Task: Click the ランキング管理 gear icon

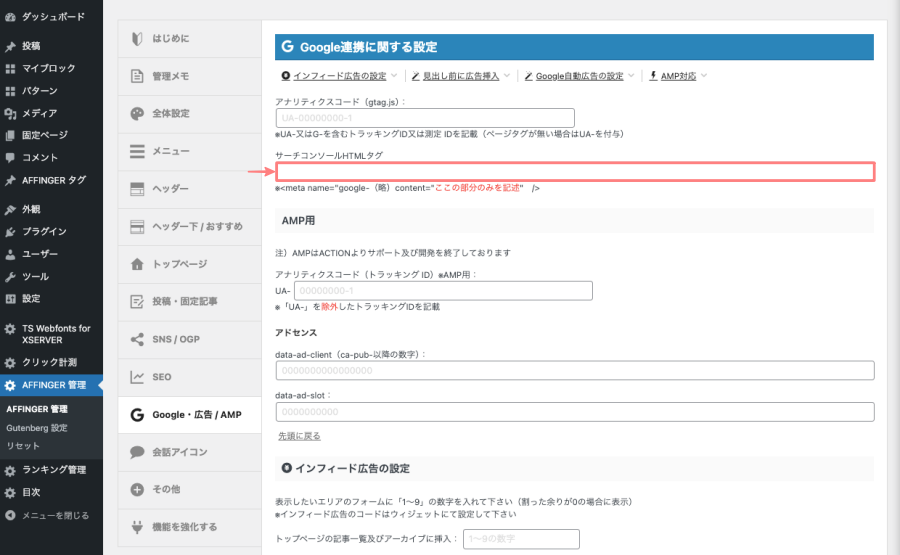Action: [10, 471]
